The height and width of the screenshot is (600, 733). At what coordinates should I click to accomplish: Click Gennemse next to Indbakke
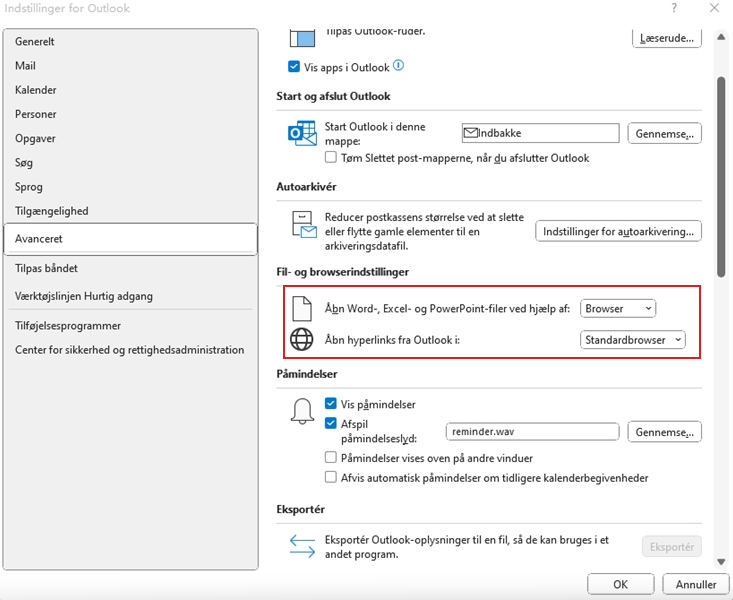[x=664, y=134]
